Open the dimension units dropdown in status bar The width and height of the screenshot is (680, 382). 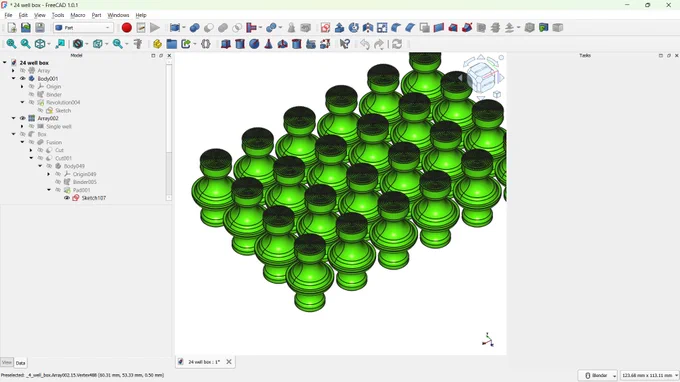point(649,375)
